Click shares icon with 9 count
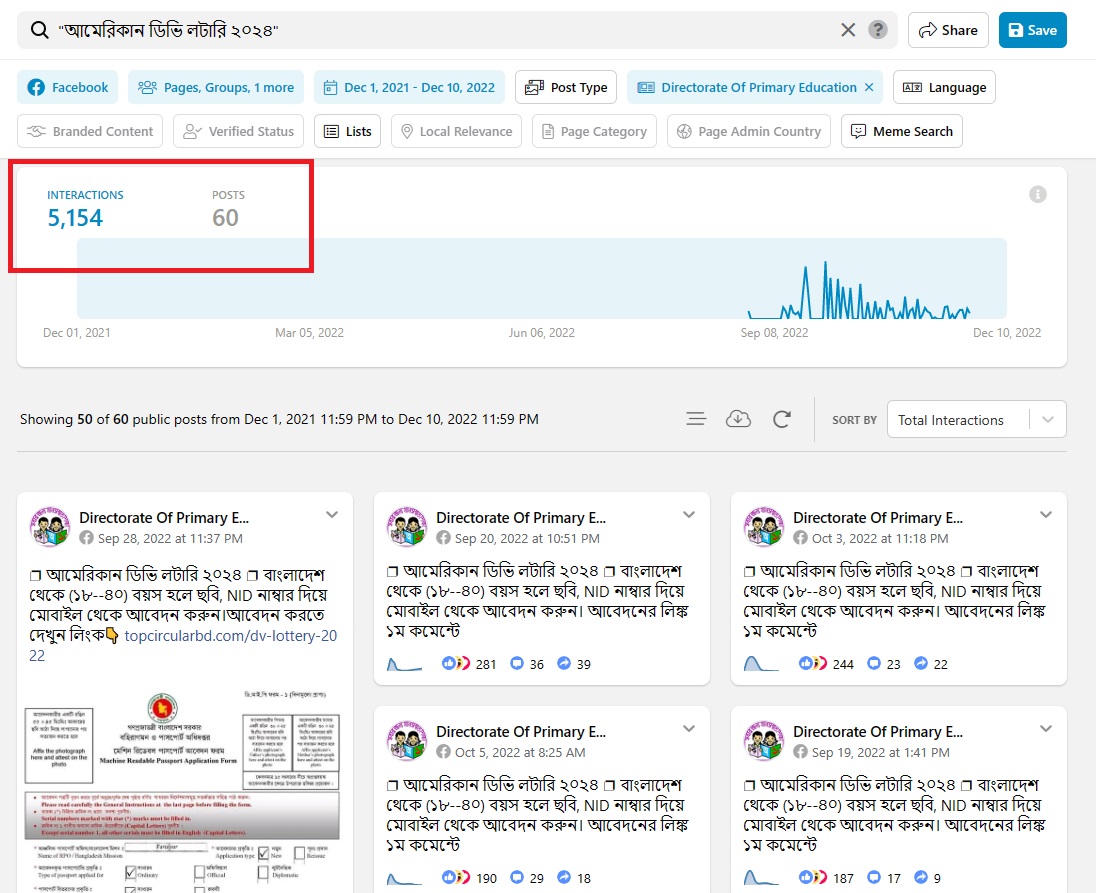Screen dimensions: 1096x893 (x=921, y=877)
